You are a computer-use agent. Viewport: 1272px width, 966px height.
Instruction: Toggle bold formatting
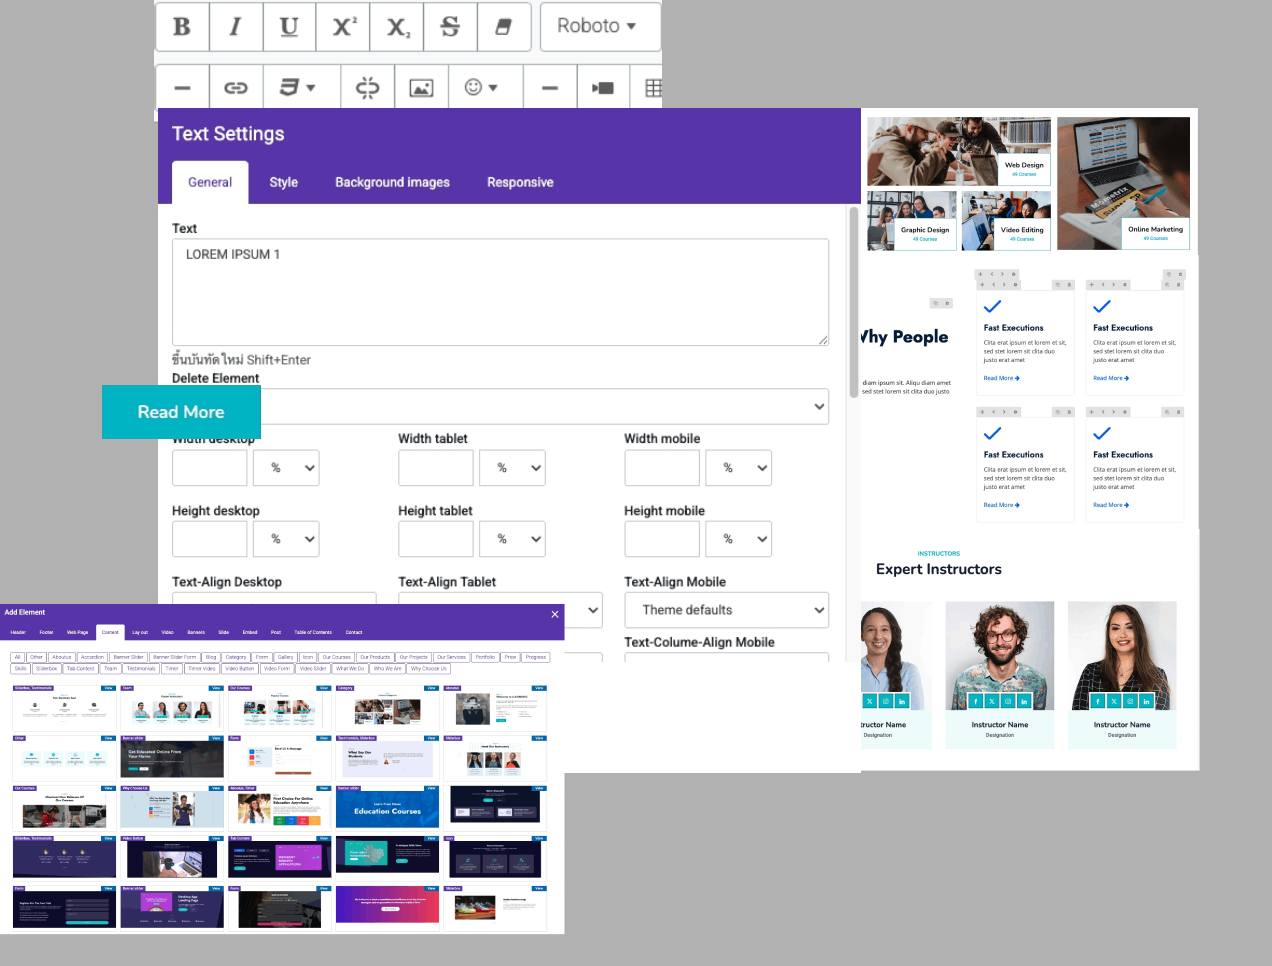(x=182, y=26)
